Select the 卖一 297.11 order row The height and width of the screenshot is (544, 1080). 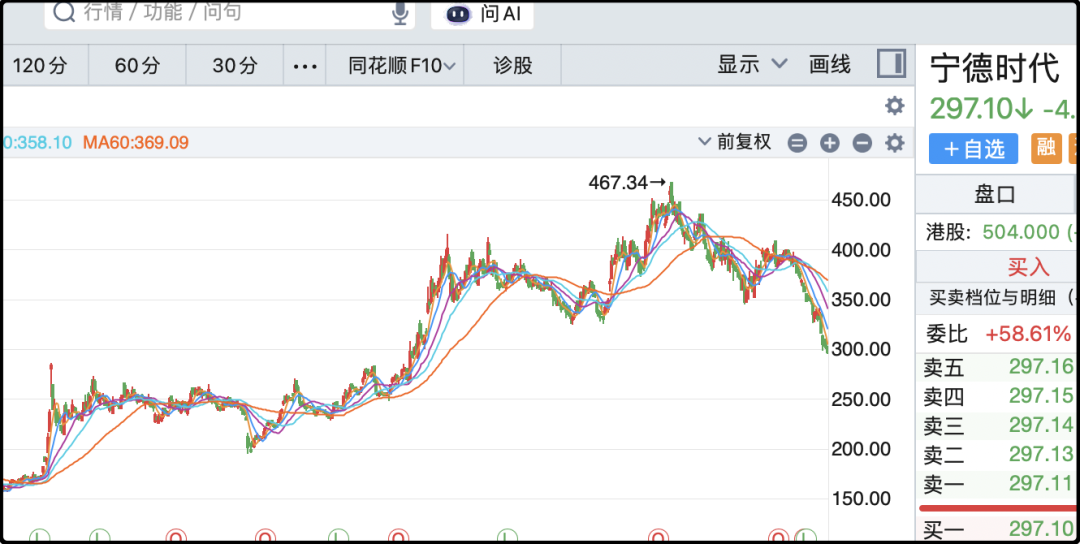coord(999,485)
